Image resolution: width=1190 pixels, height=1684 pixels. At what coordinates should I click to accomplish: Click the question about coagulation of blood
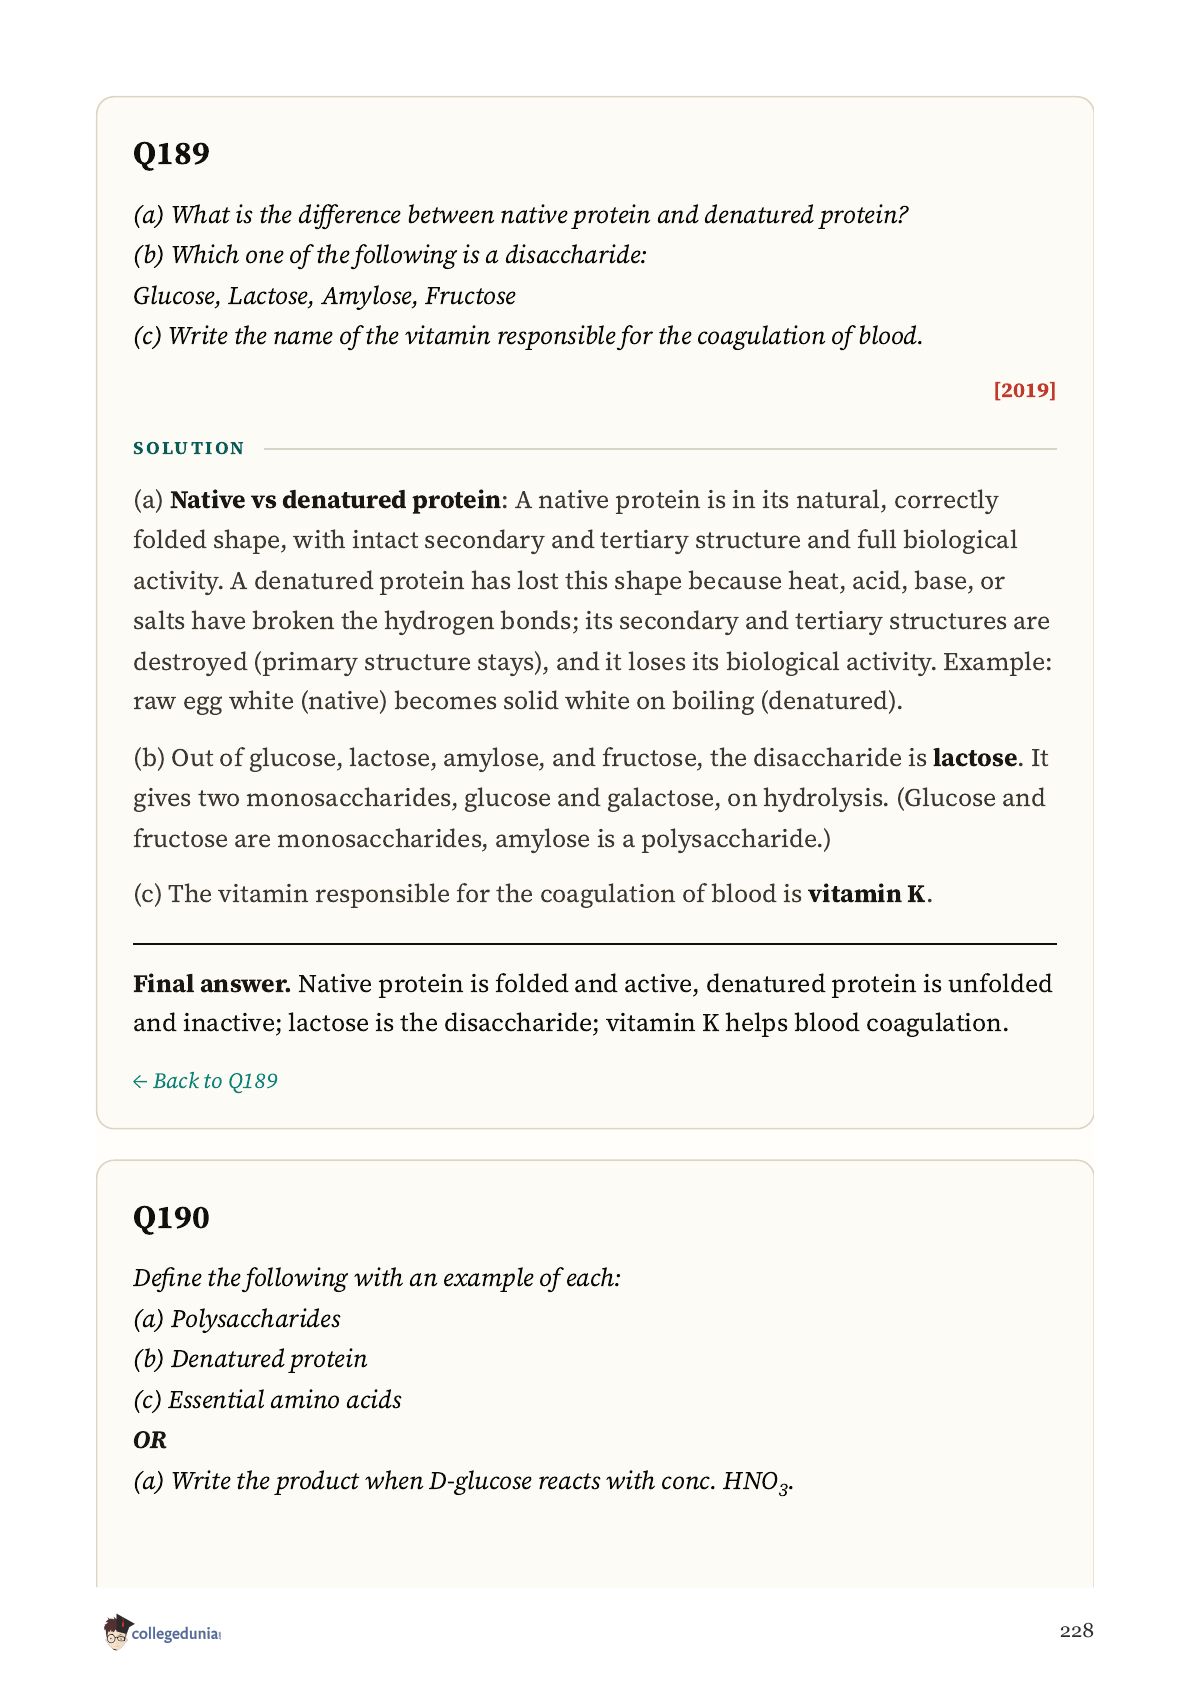tap(528, 336)
